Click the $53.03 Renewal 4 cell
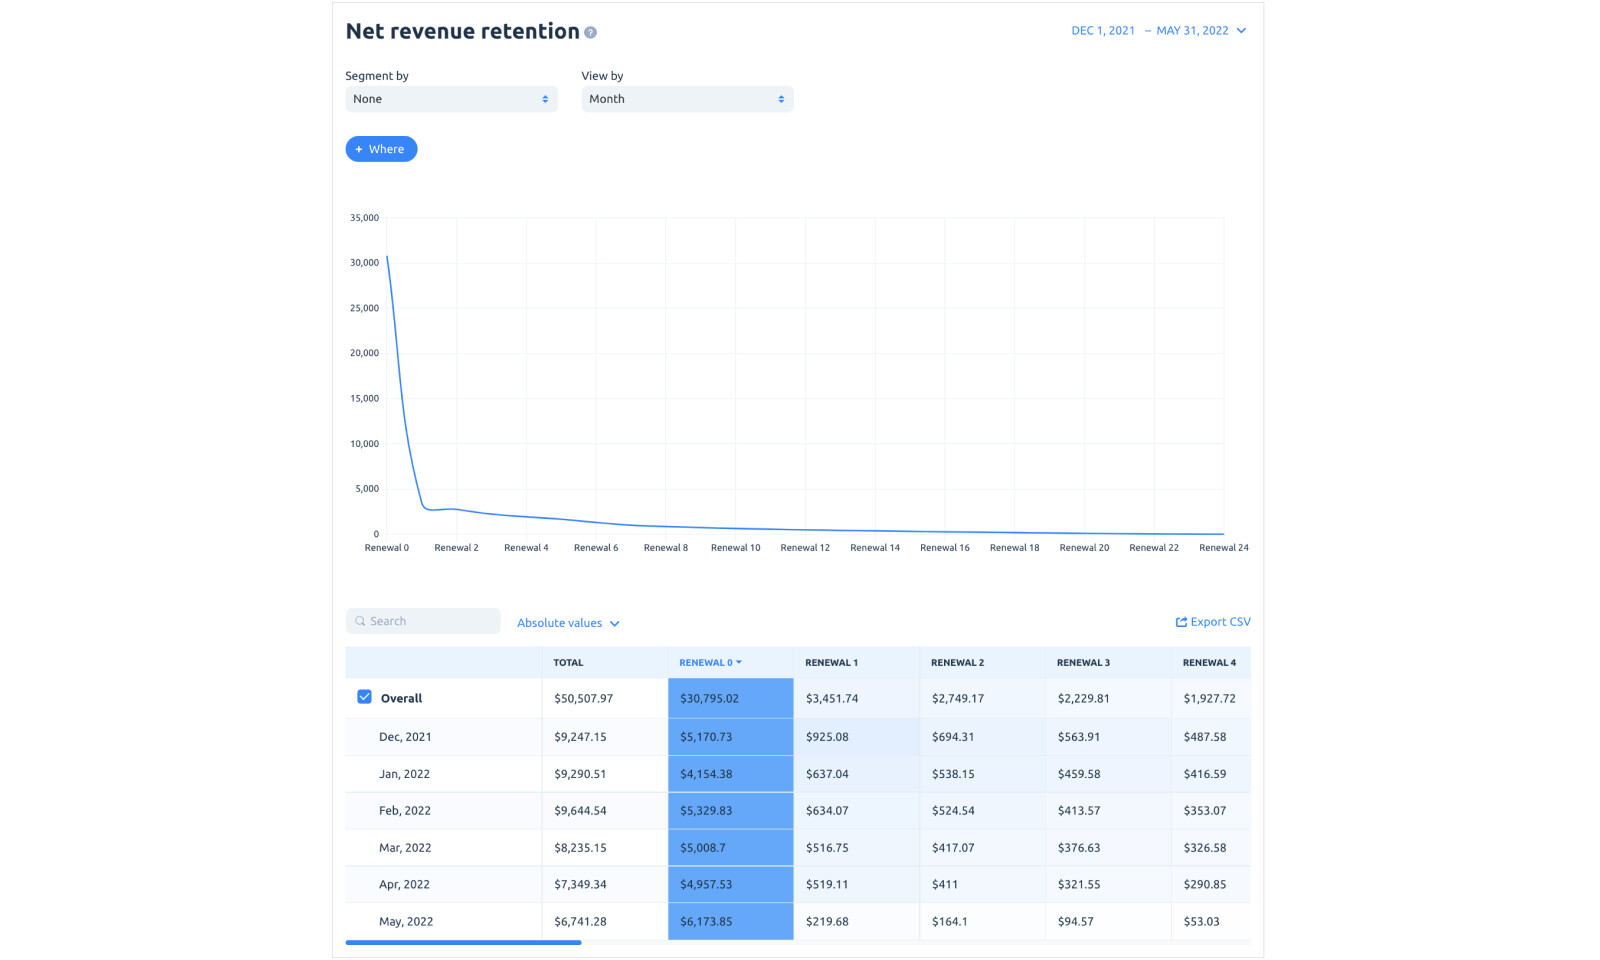1600x960 pixels. [1210, 922]
